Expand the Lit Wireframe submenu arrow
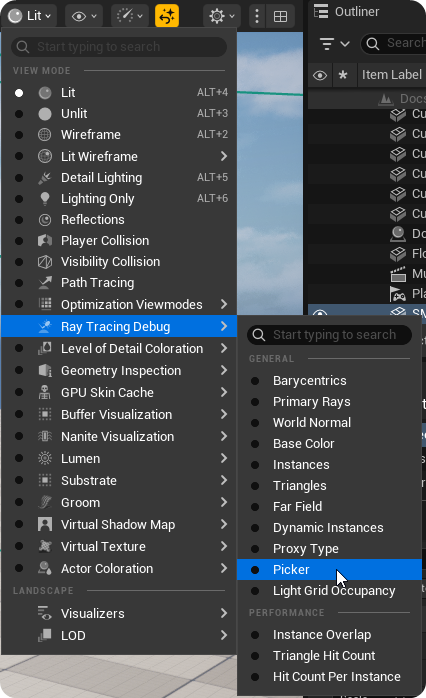 224,156
